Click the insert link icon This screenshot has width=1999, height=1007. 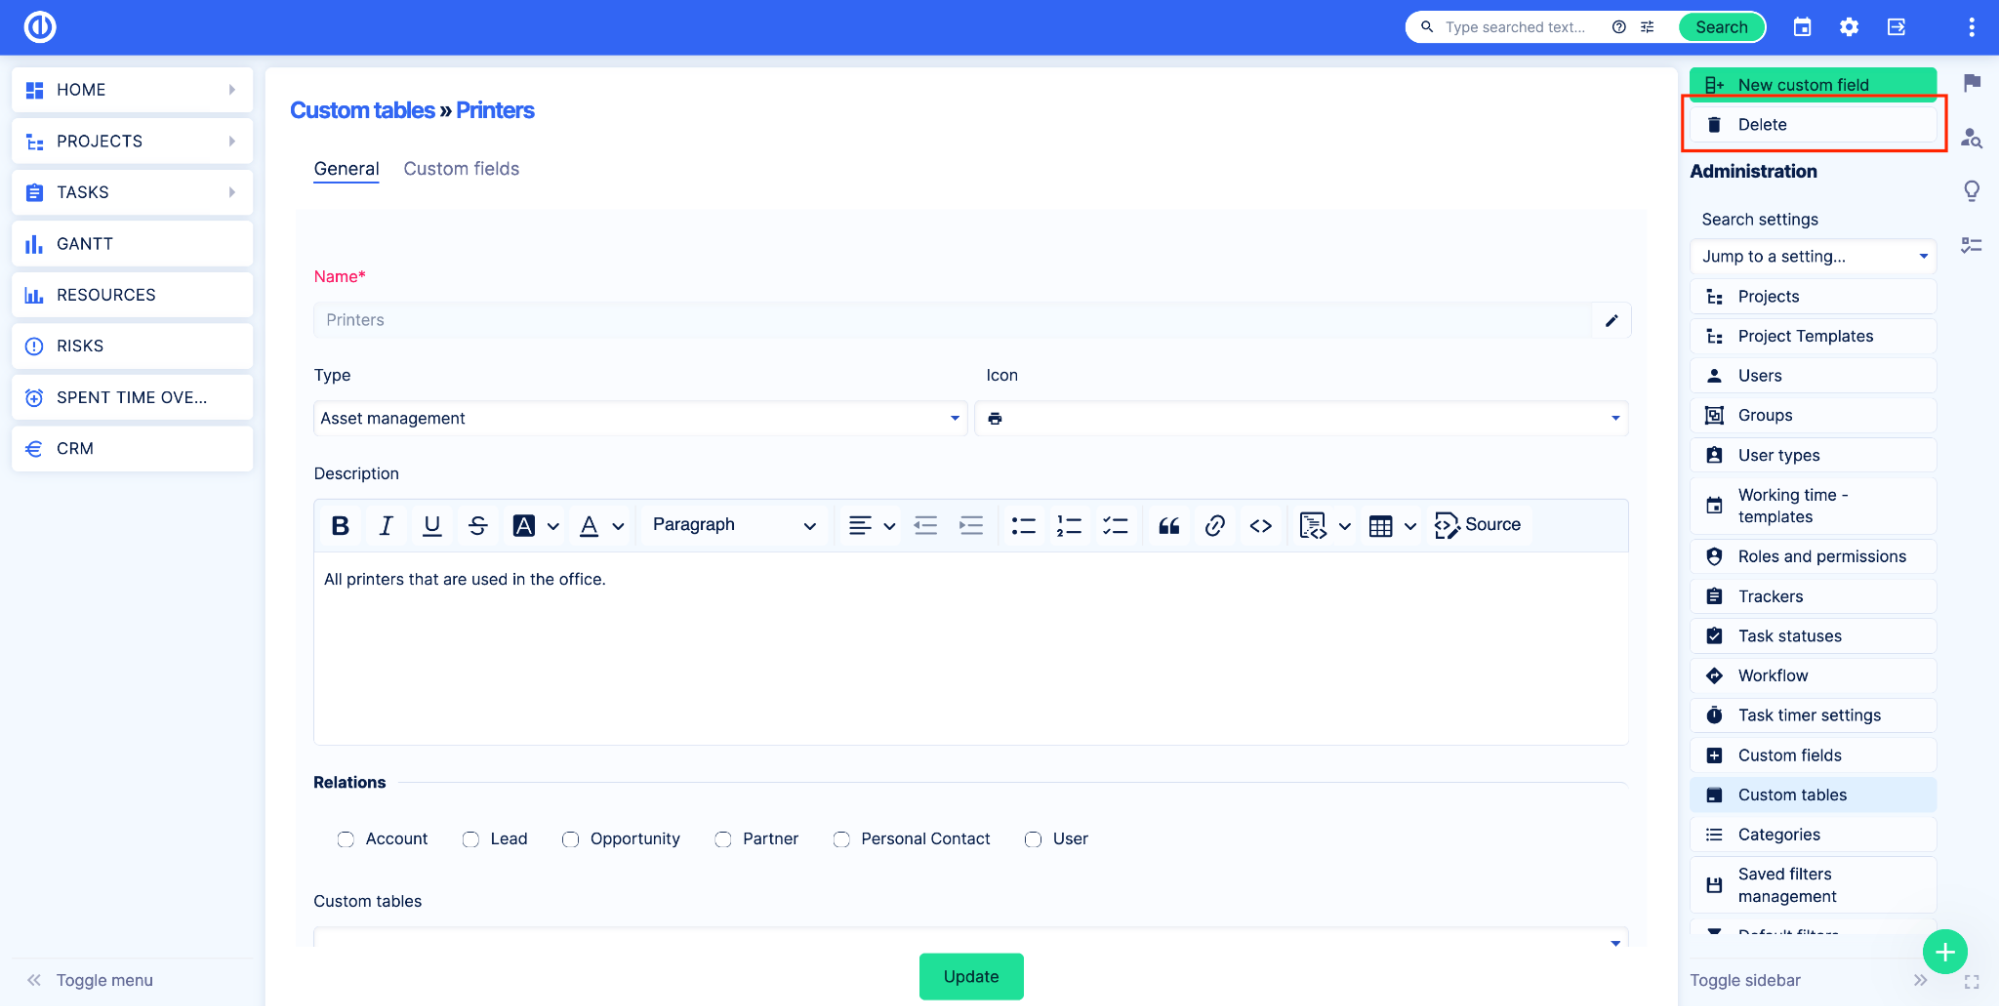pos(1214,525)
